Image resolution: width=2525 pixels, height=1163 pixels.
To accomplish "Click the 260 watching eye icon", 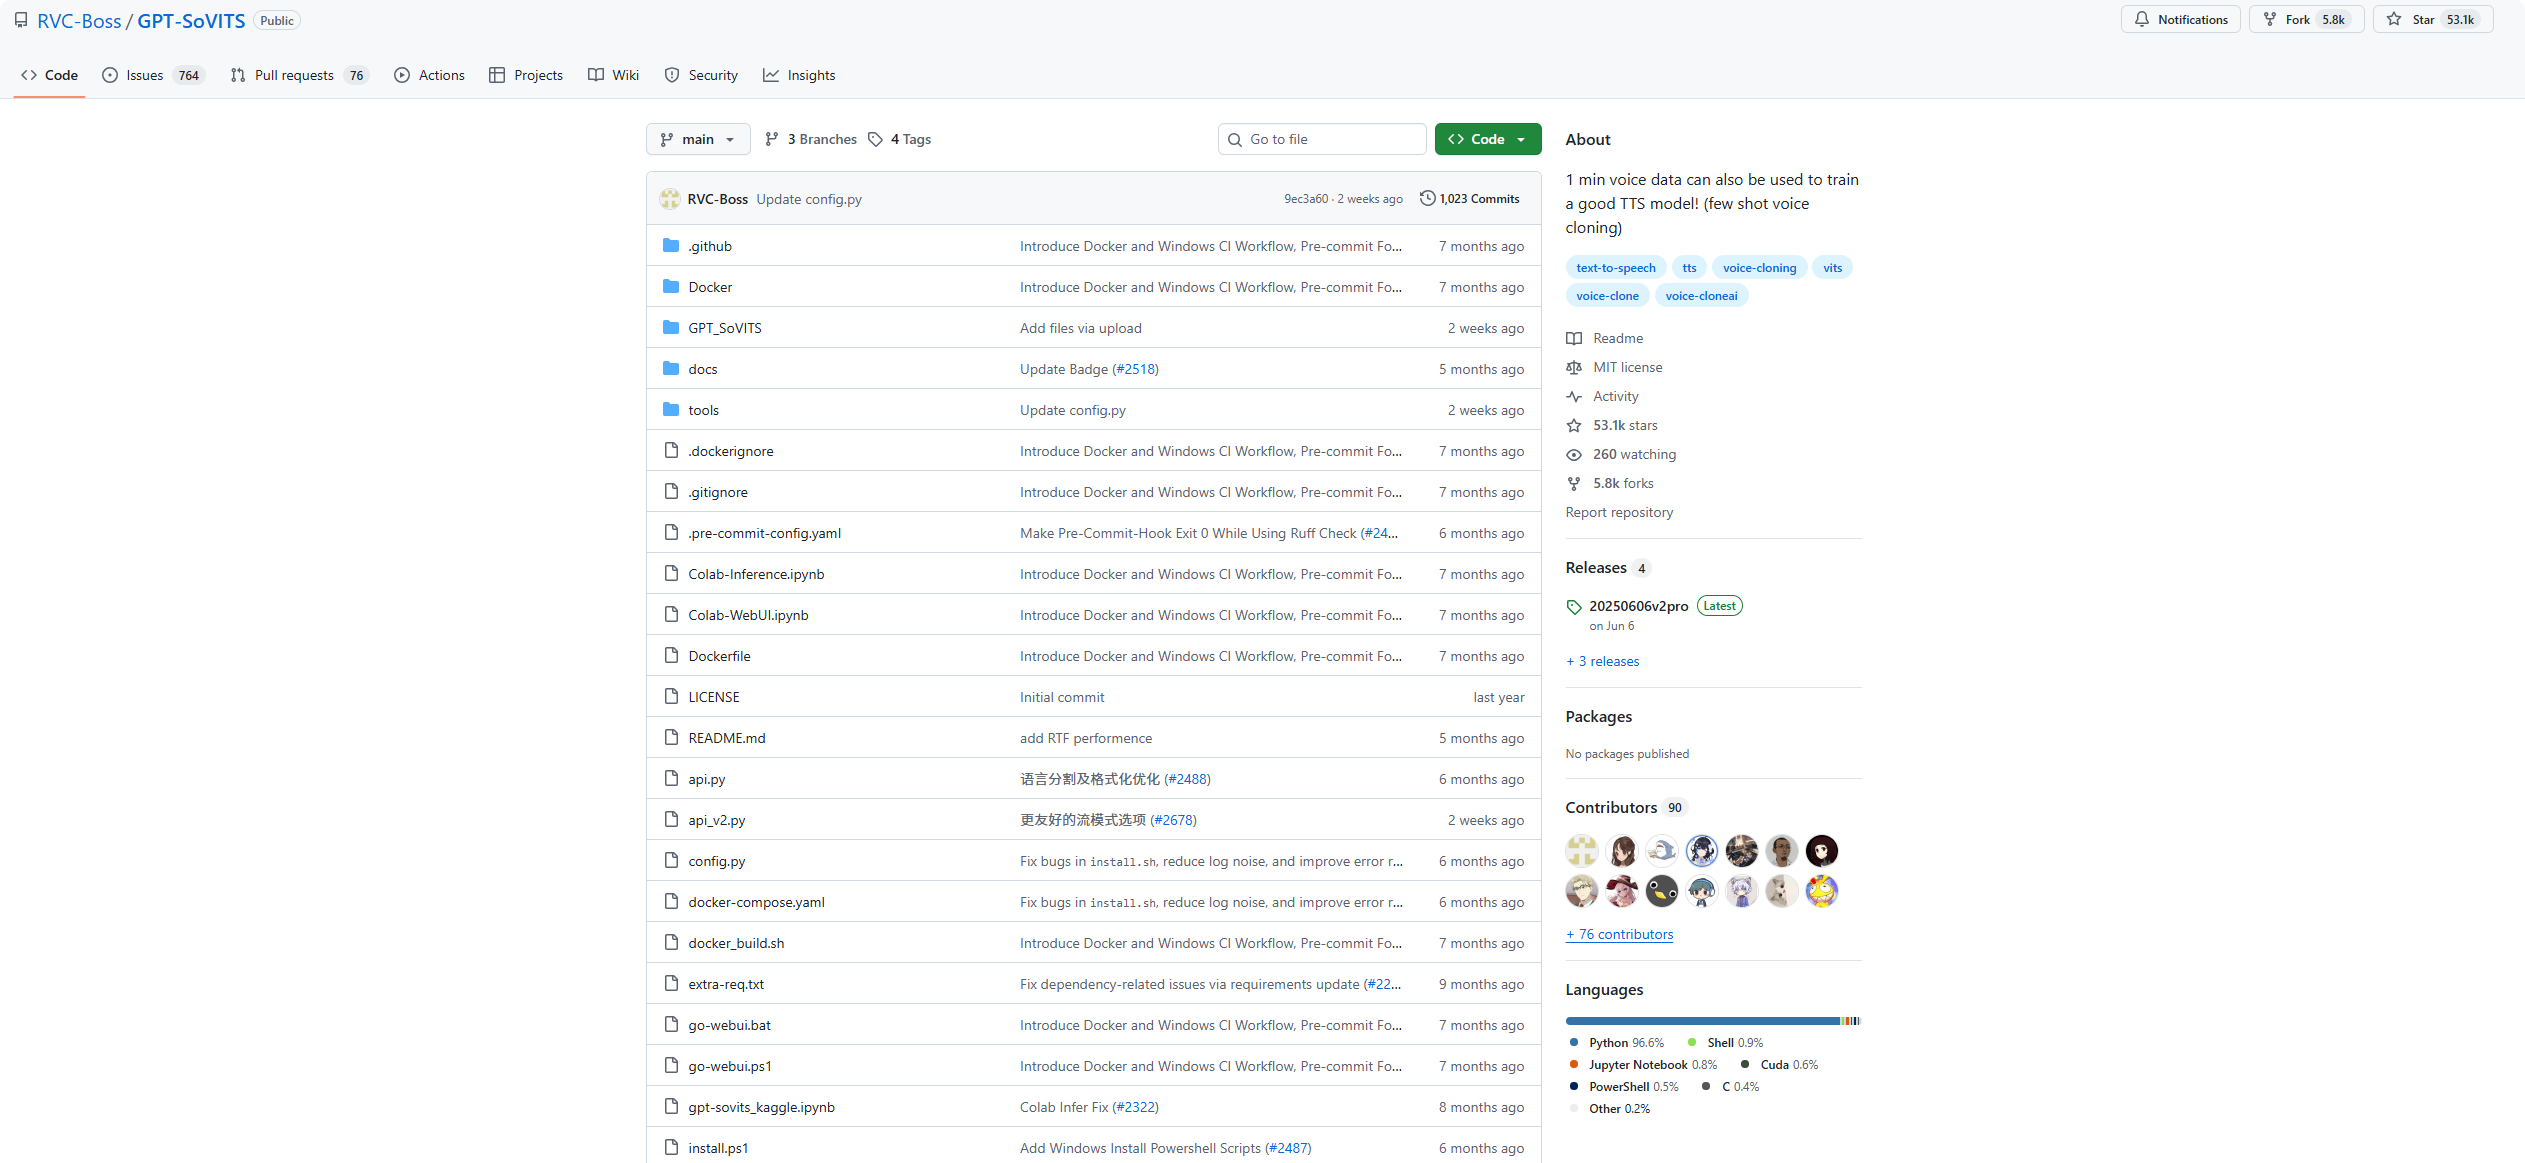I will 1574,454.
